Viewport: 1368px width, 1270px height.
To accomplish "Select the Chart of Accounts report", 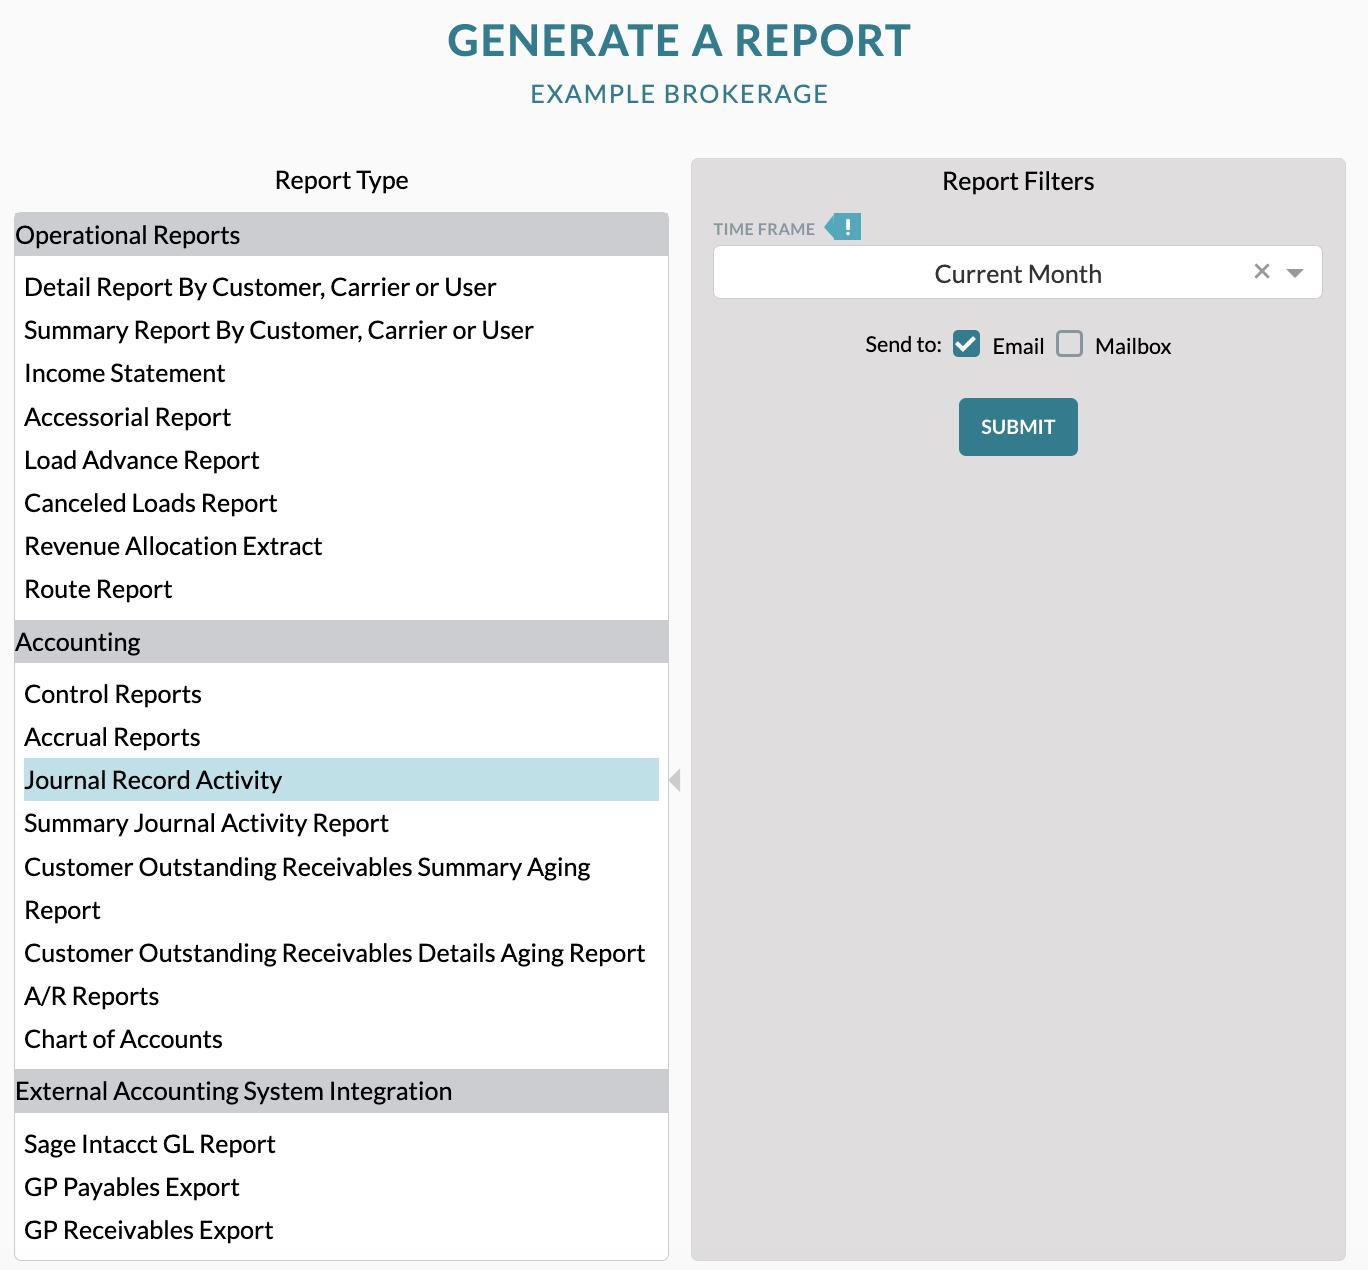I will click(x=123, y=1039).
